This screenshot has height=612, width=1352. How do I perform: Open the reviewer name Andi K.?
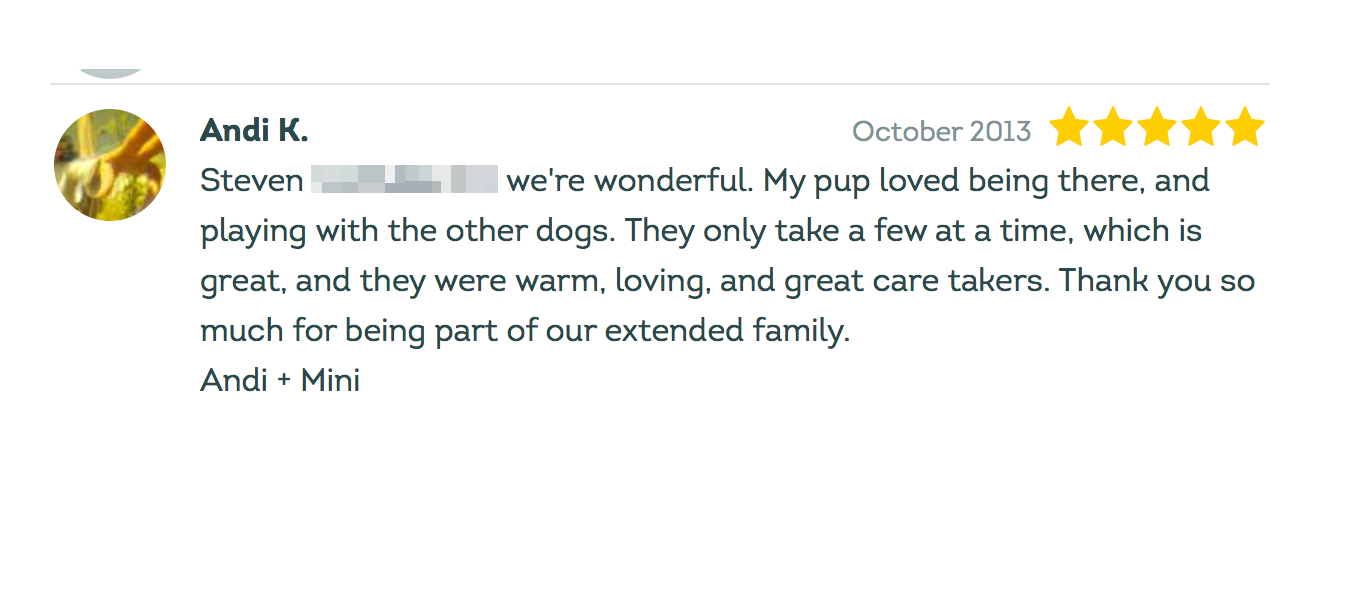[x=254, y=130]
